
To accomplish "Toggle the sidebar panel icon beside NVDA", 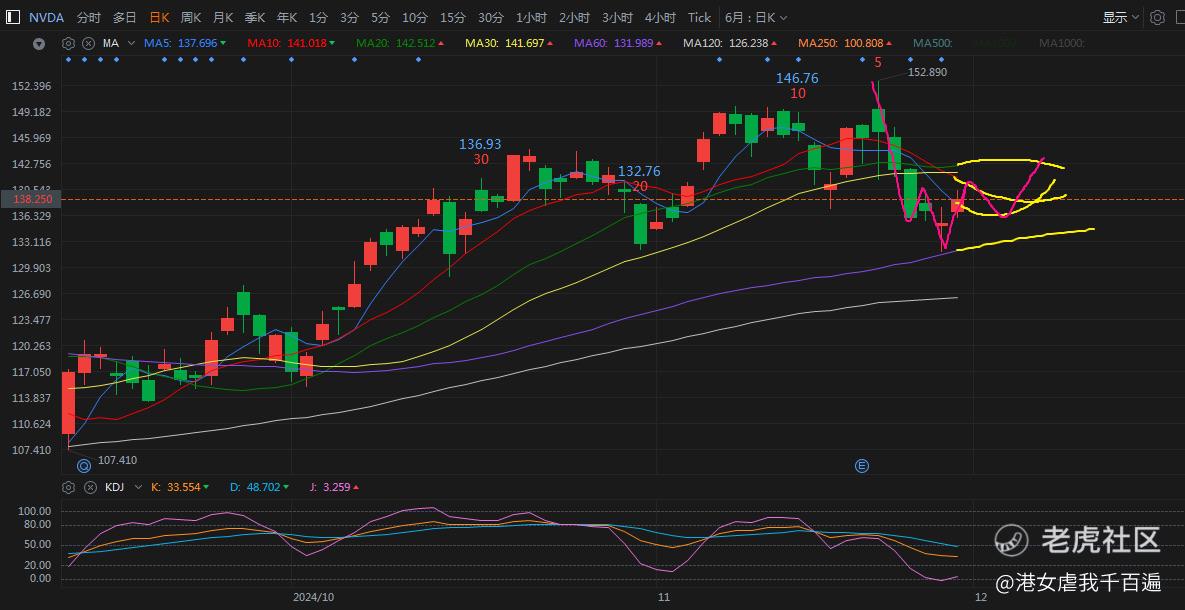I will coord(14,17).
